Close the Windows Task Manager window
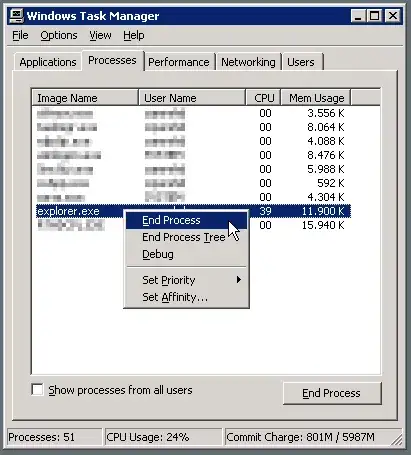Viewport: 411px width, 455px height. (x=393, y=16)
